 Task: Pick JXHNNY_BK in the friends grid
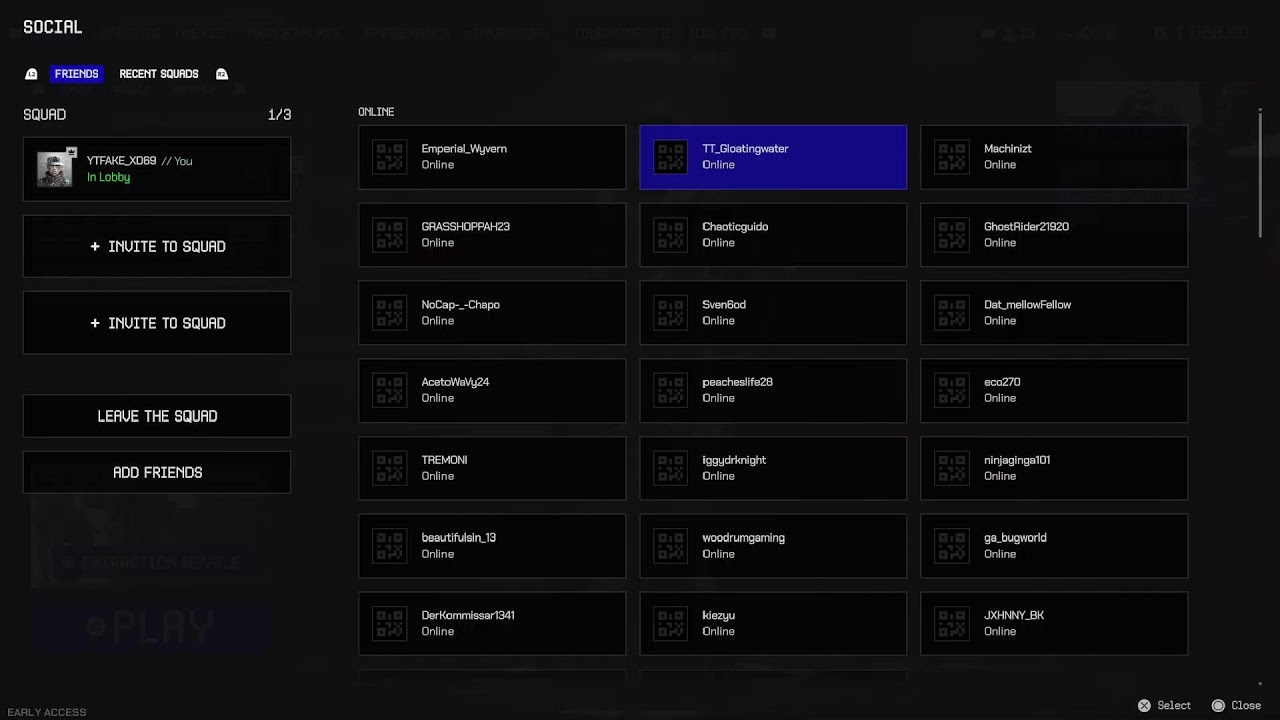tap(1054, 623)
